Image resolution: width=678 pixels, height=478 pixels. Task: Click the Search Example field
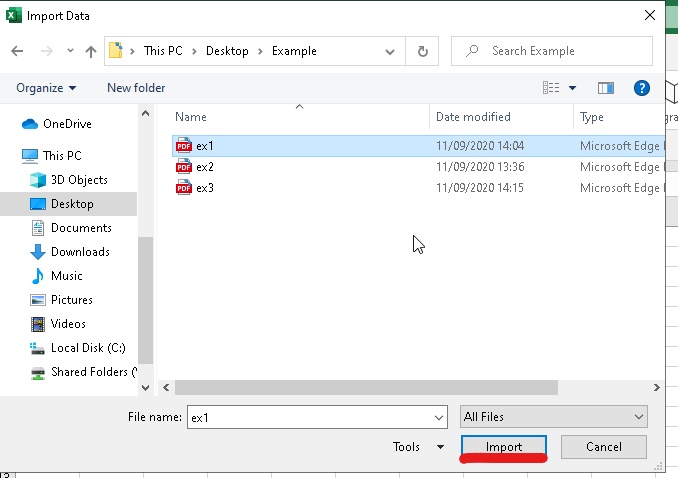[552, 51]
